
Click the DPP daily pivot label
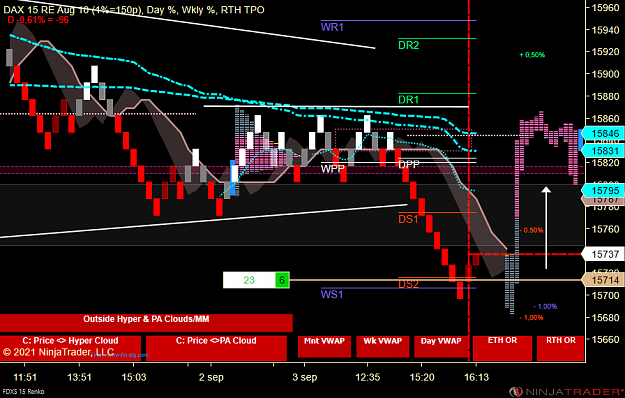coord(409,164)
